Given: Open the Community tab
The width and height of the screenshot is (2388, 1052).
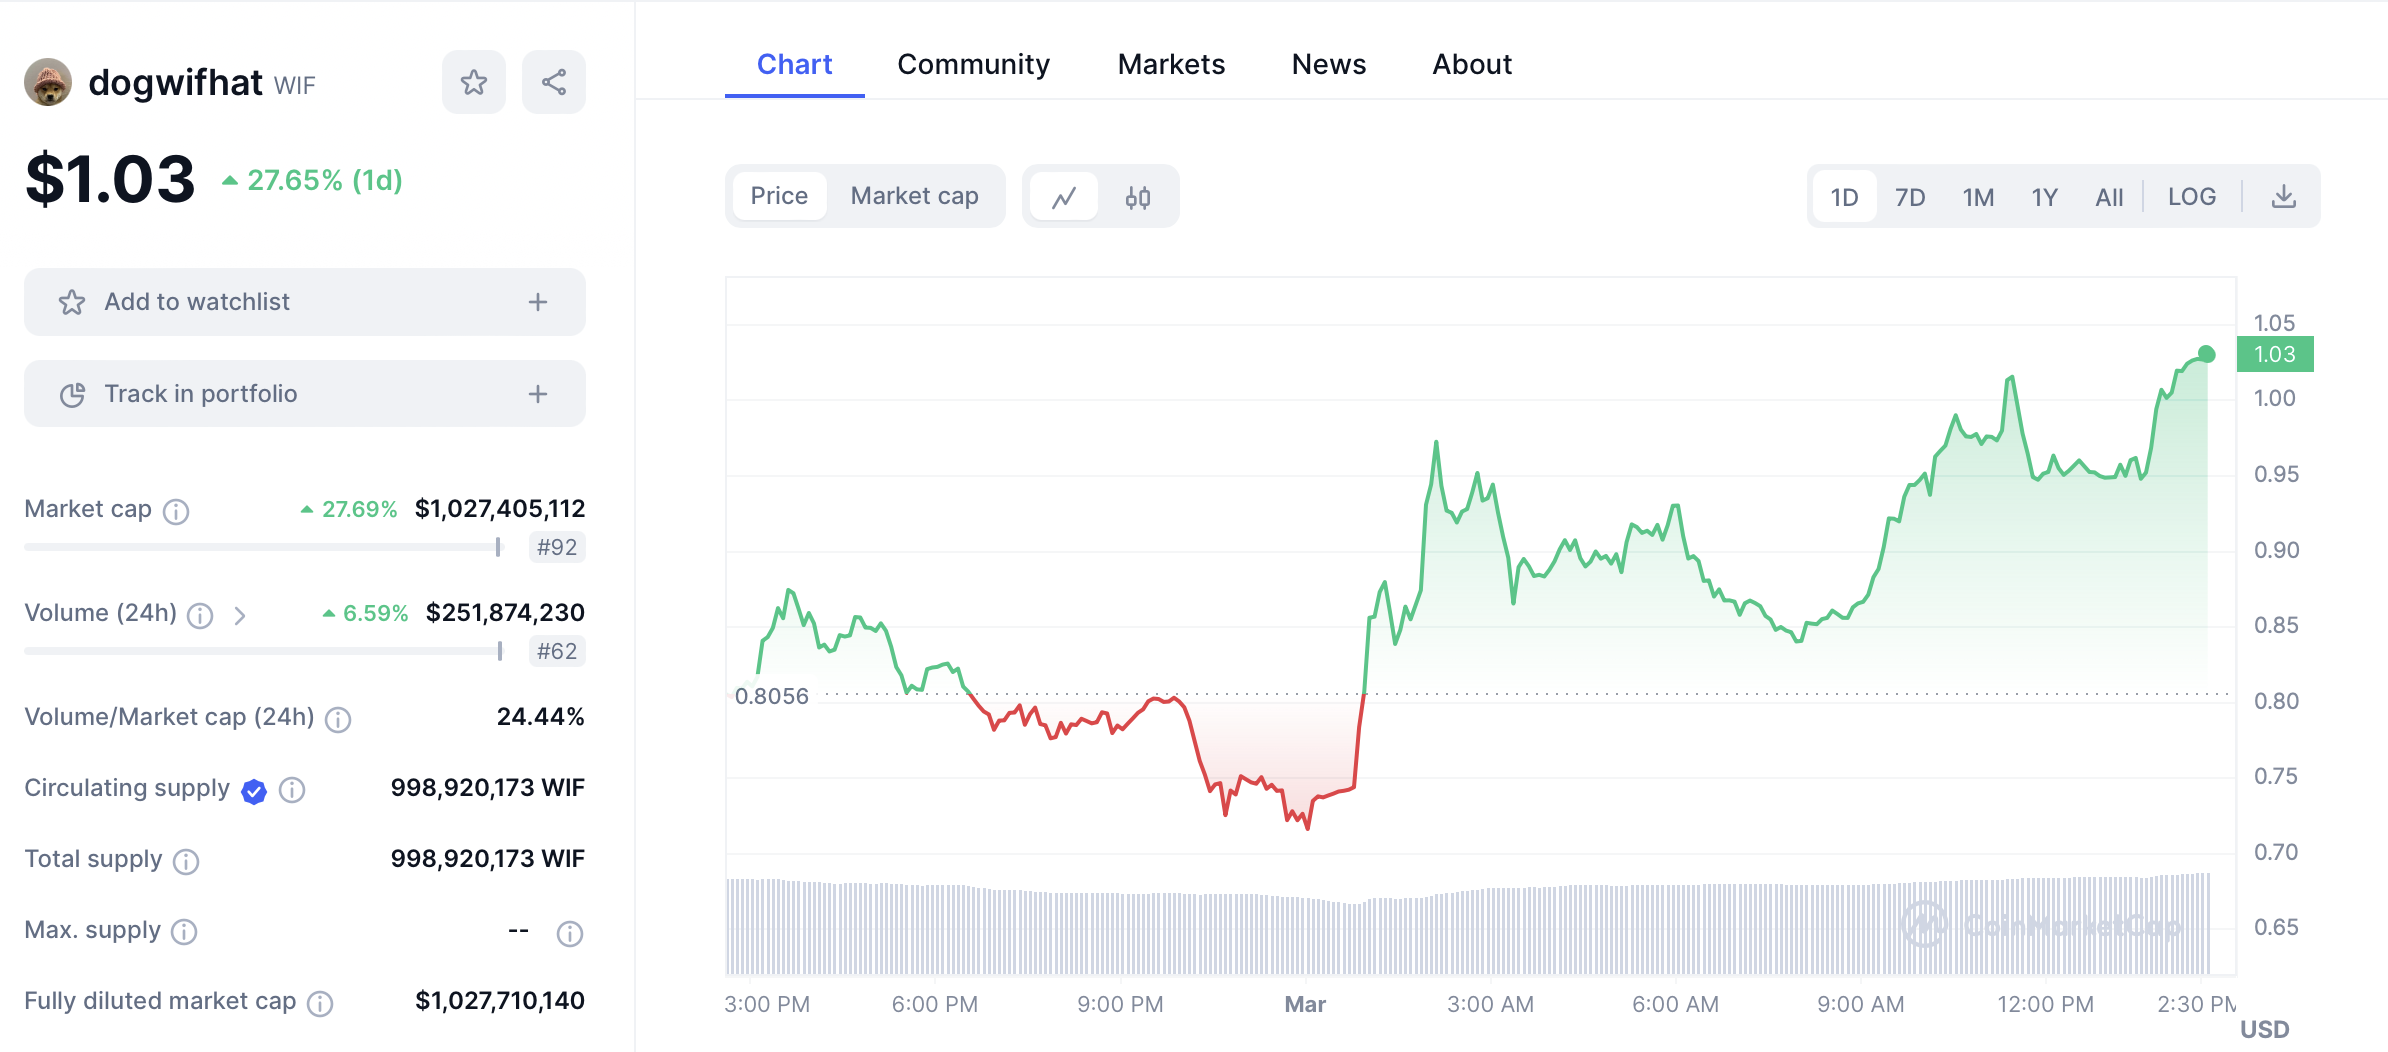Looking at the screenshot, I should [973, 64].
